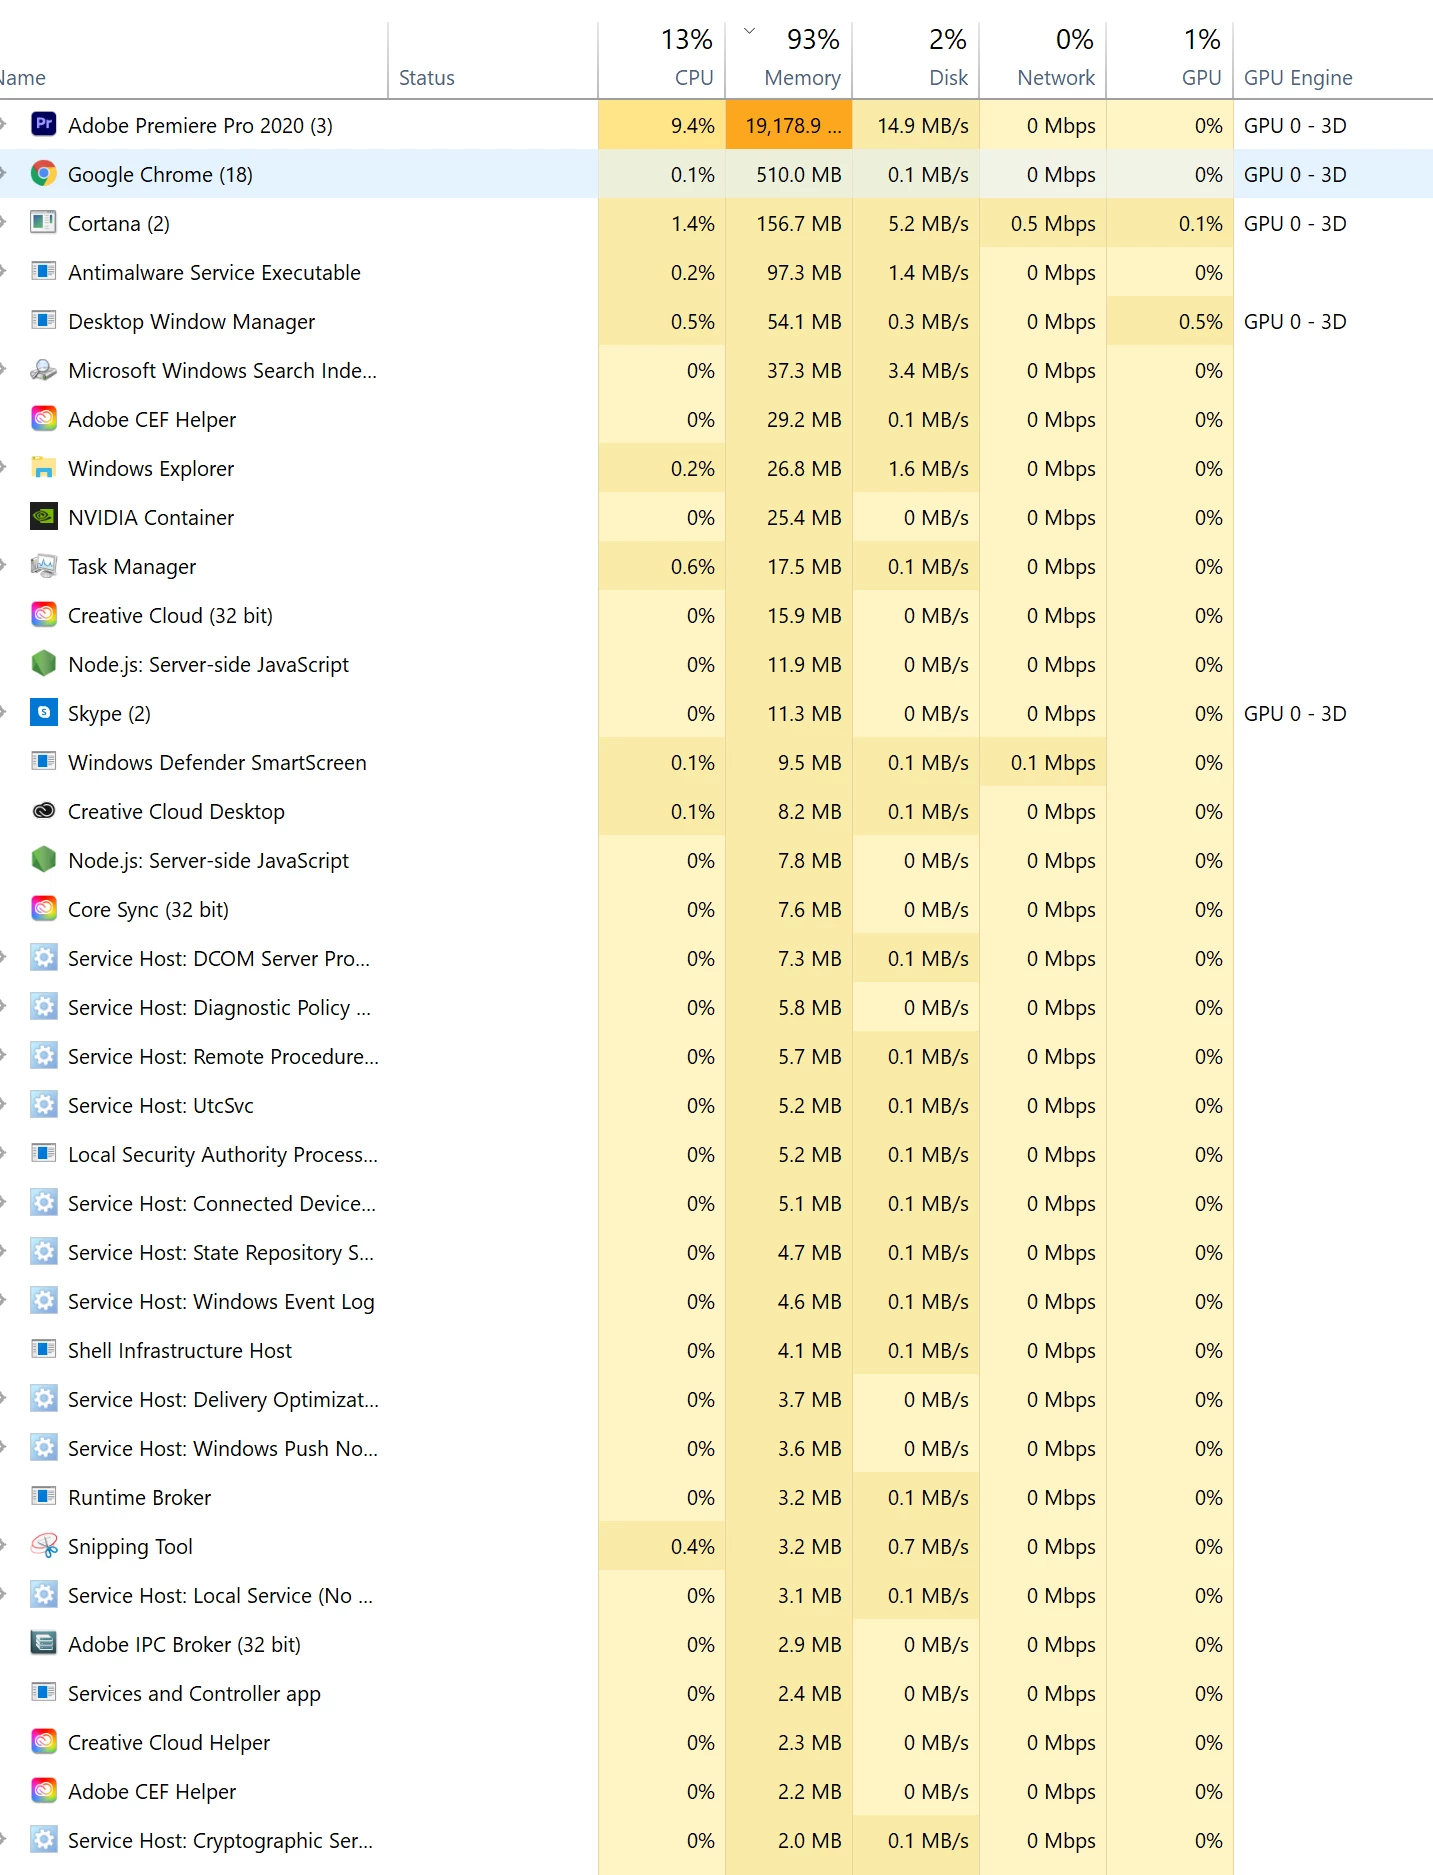
Task: Click the Microsoft Windows Search Indexer icon
Action: (43, 369)
